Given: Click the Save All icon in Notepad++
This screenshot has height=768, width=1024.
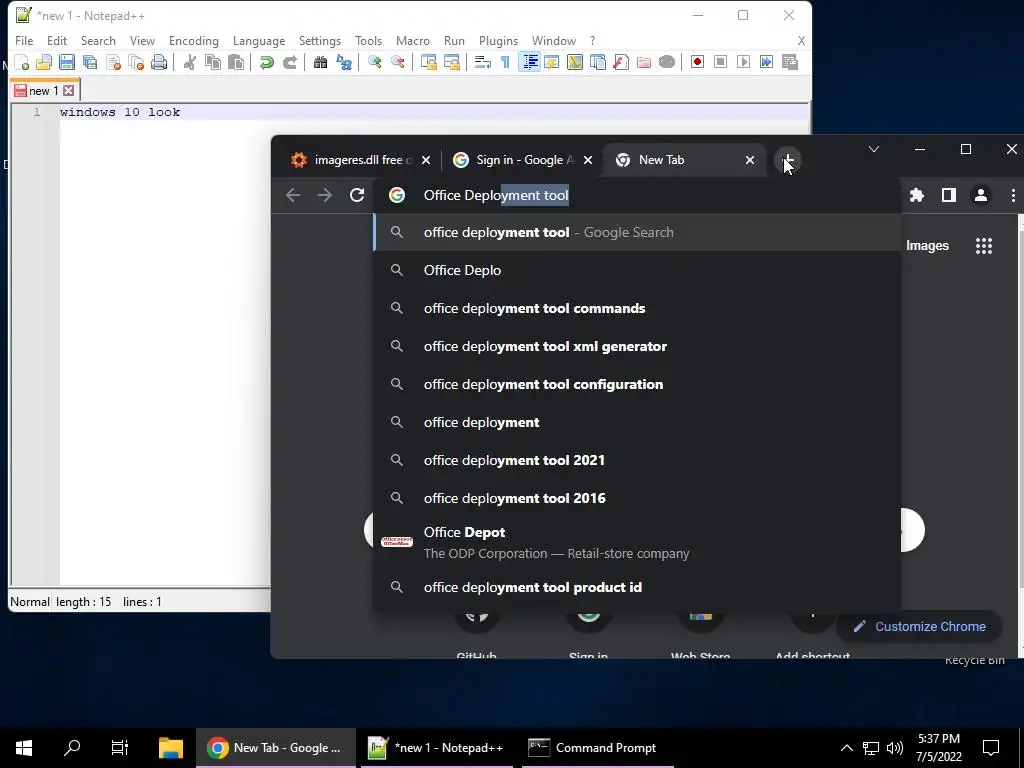Looking at the screenshot, I should pos(90,62).
